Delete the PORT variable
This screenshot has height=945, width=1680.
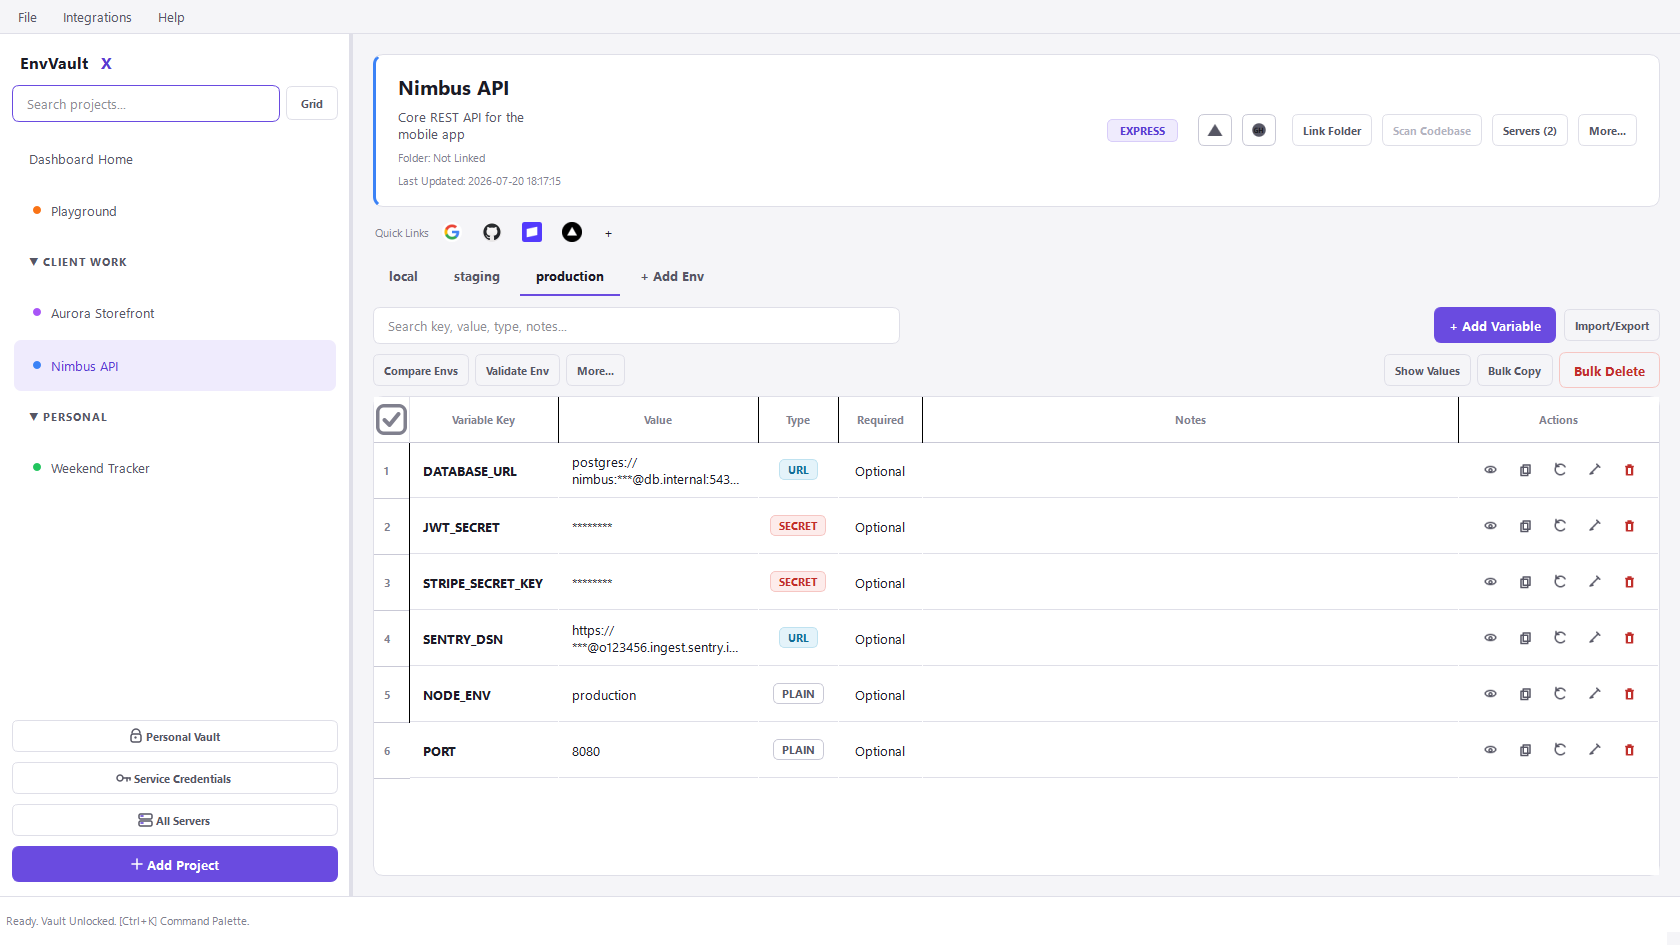tap(1630, 750)
